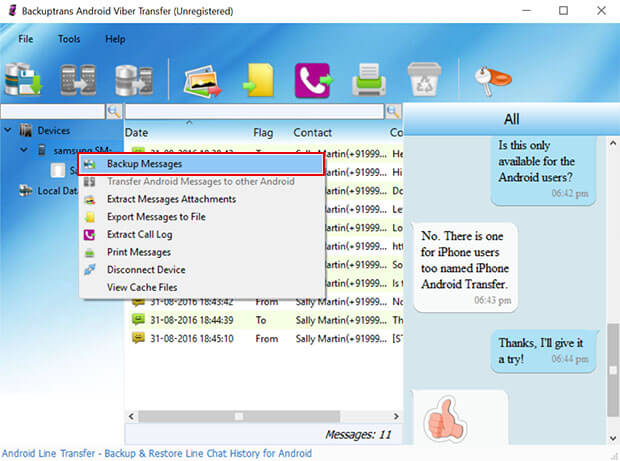Click the purple extract call log icon

click(314, 80)
